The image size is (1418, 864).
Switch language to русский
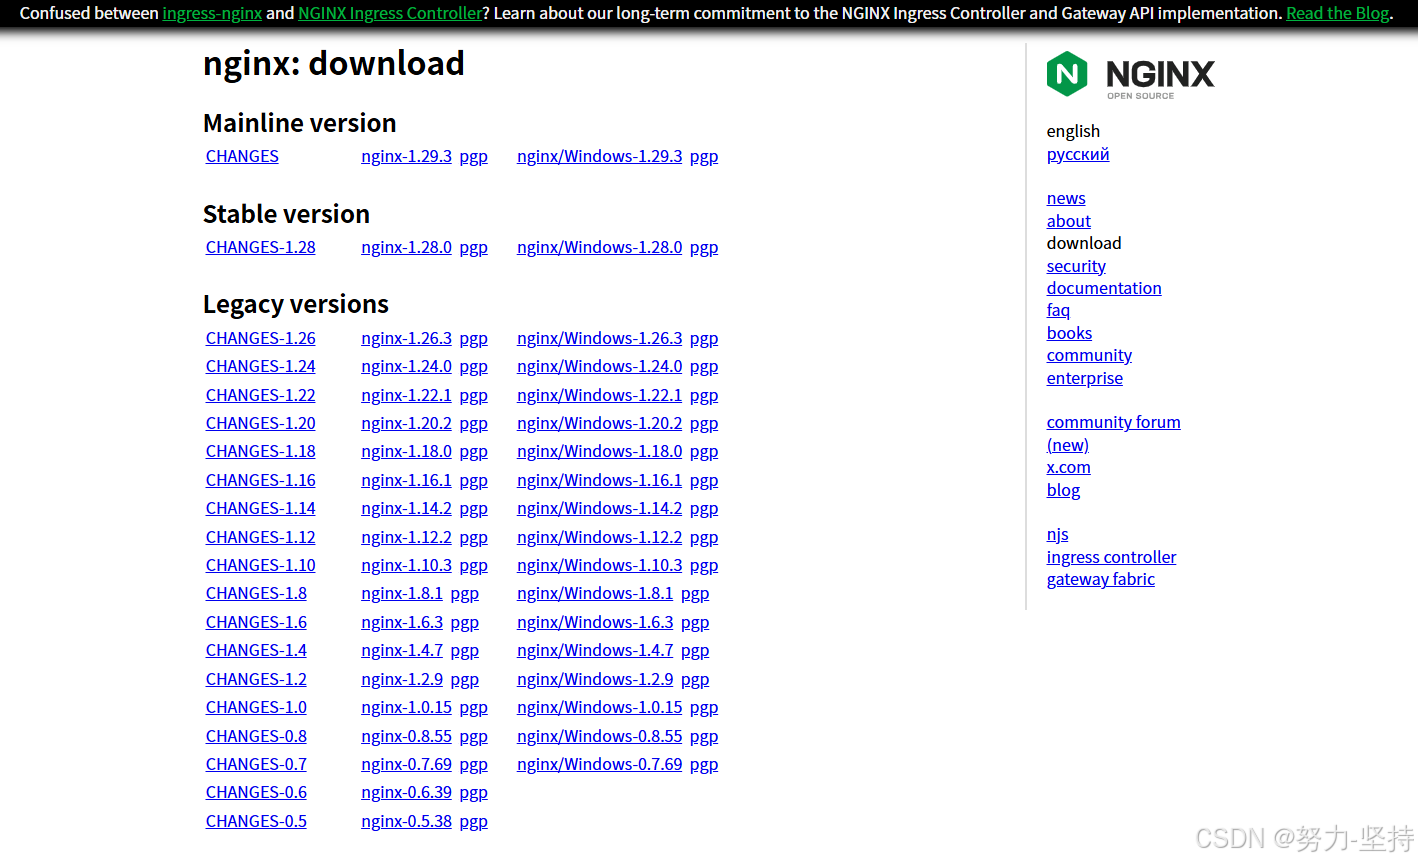1078,154
